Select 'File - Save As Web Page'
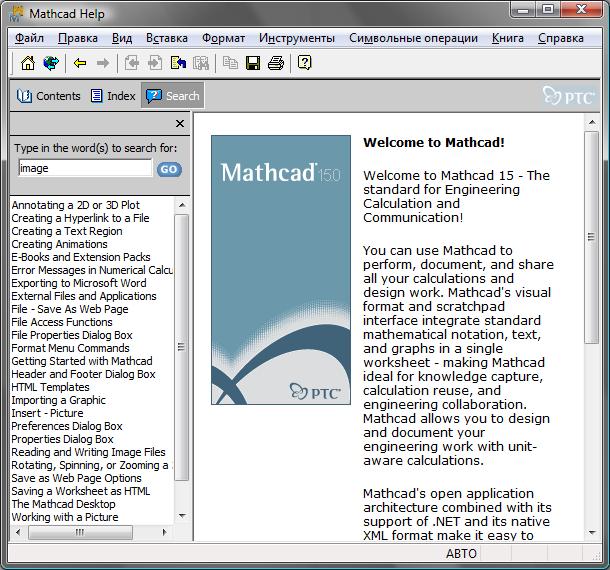Viewport: 610px width, 570px height. coord(70,309)
